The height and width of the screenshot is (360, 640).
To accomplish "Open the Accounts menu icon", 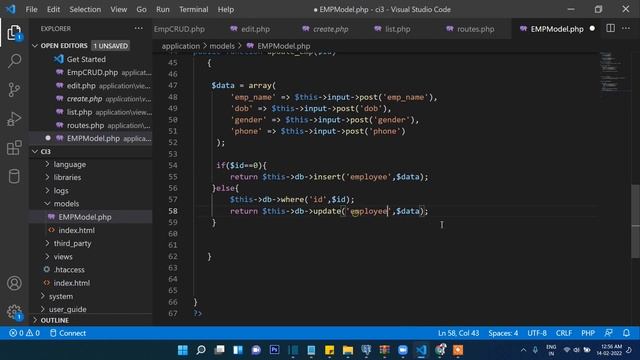I will pyautogui.click(x=14, y=283).
